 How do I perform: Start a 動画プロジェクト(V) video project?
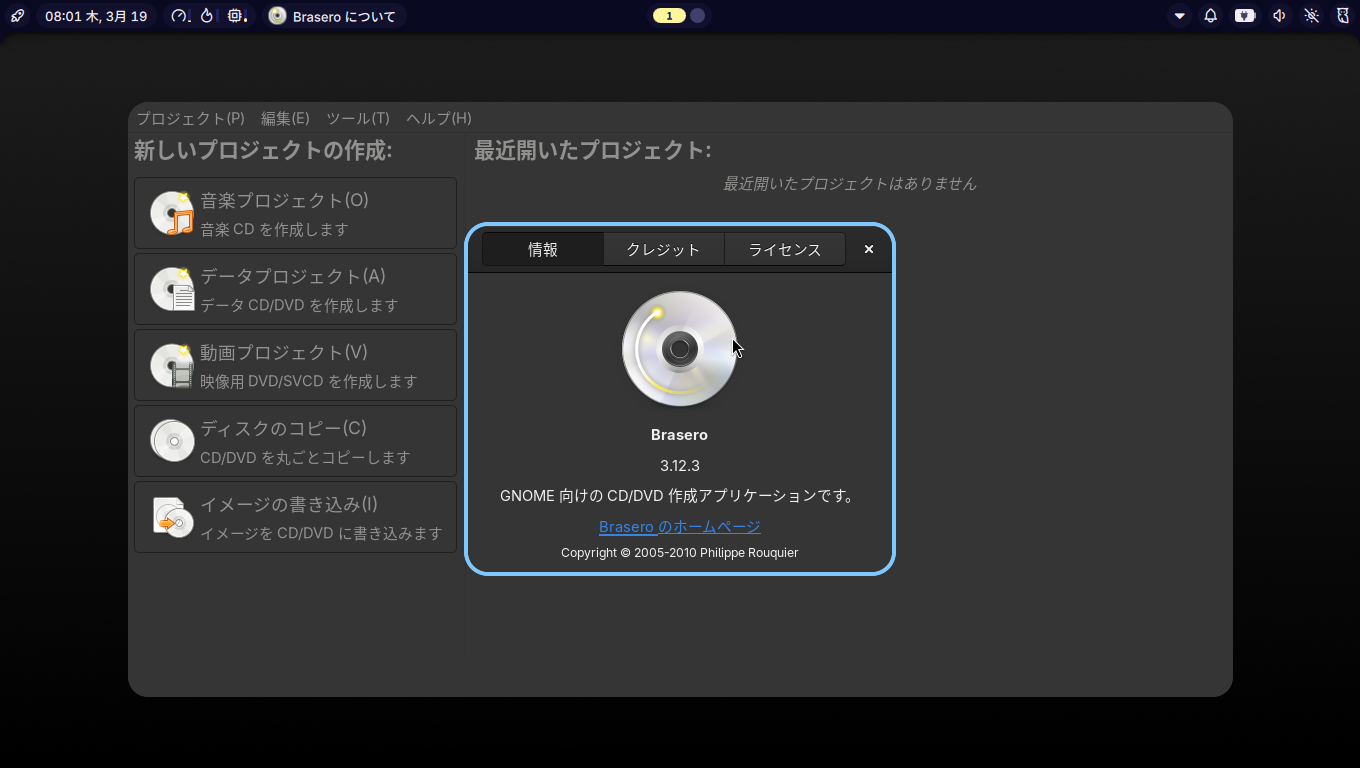coord(296,365)
